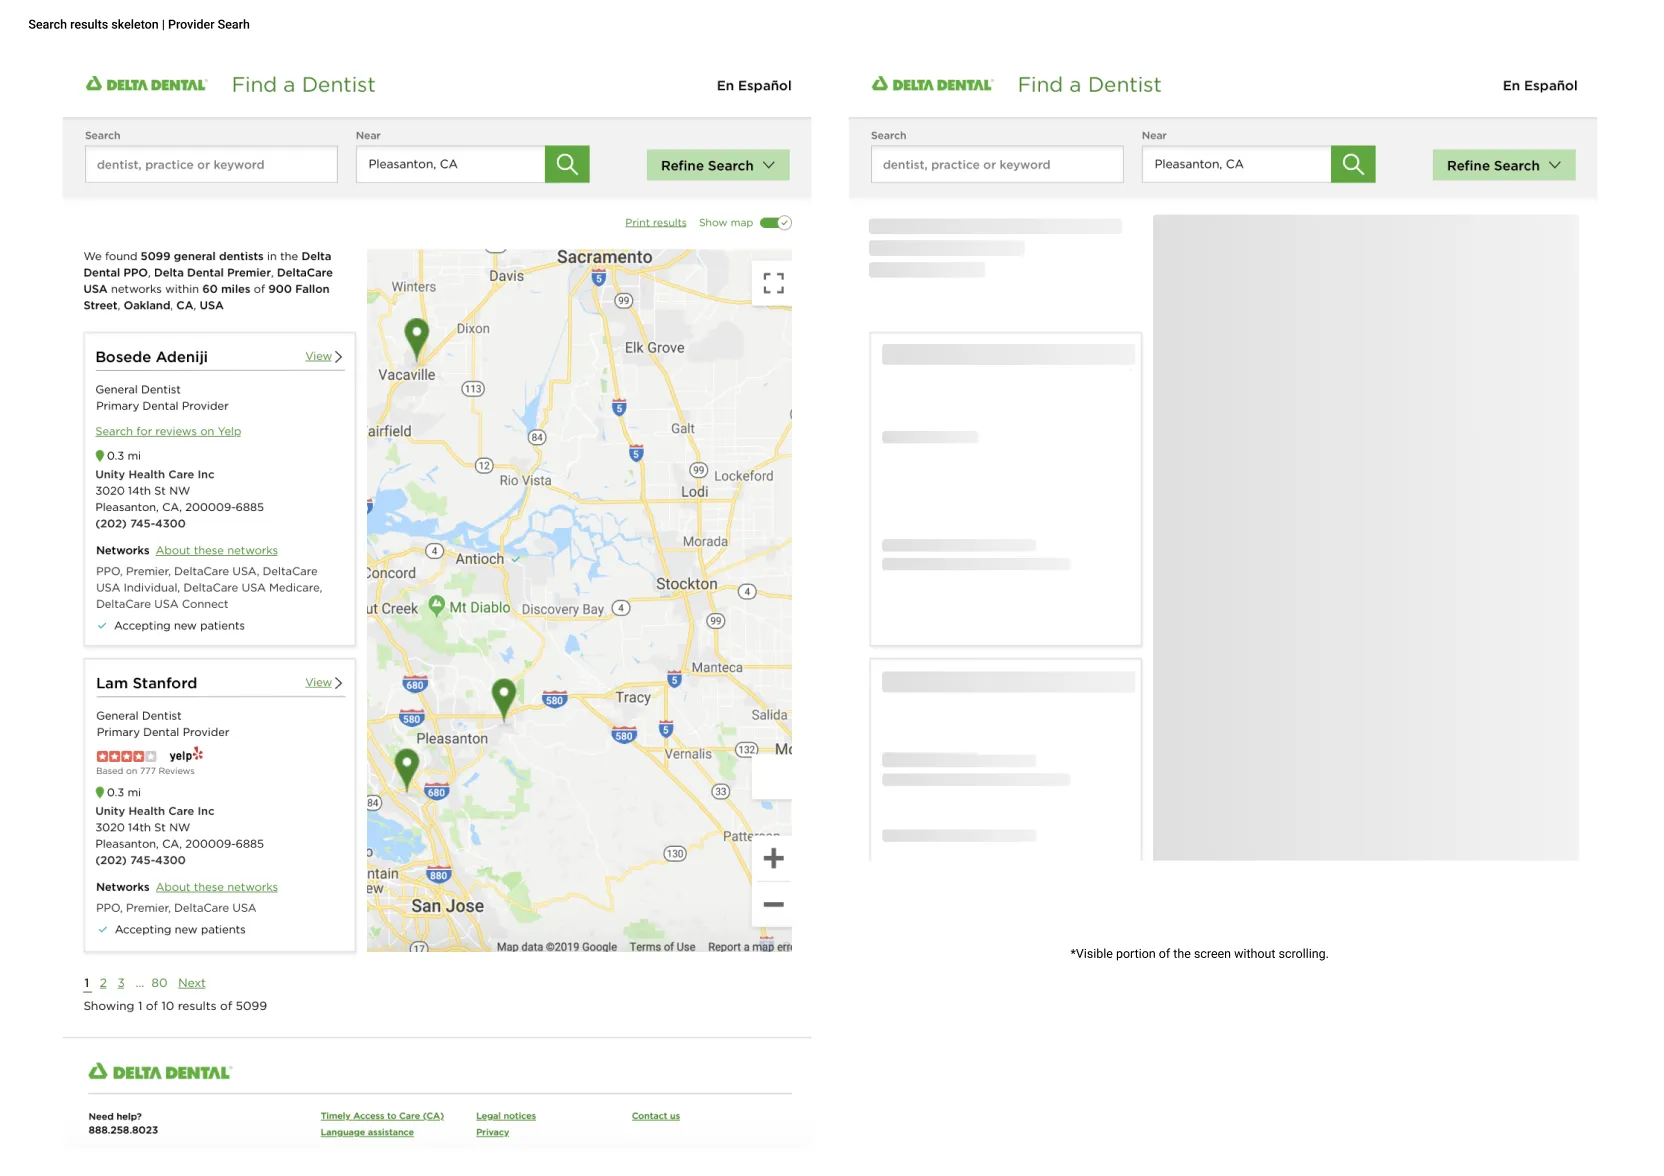The width and height of the screenshot is (1664, 1176).
Task: Click the Delta Dental logo in the footer
Action: point(159,1071)
